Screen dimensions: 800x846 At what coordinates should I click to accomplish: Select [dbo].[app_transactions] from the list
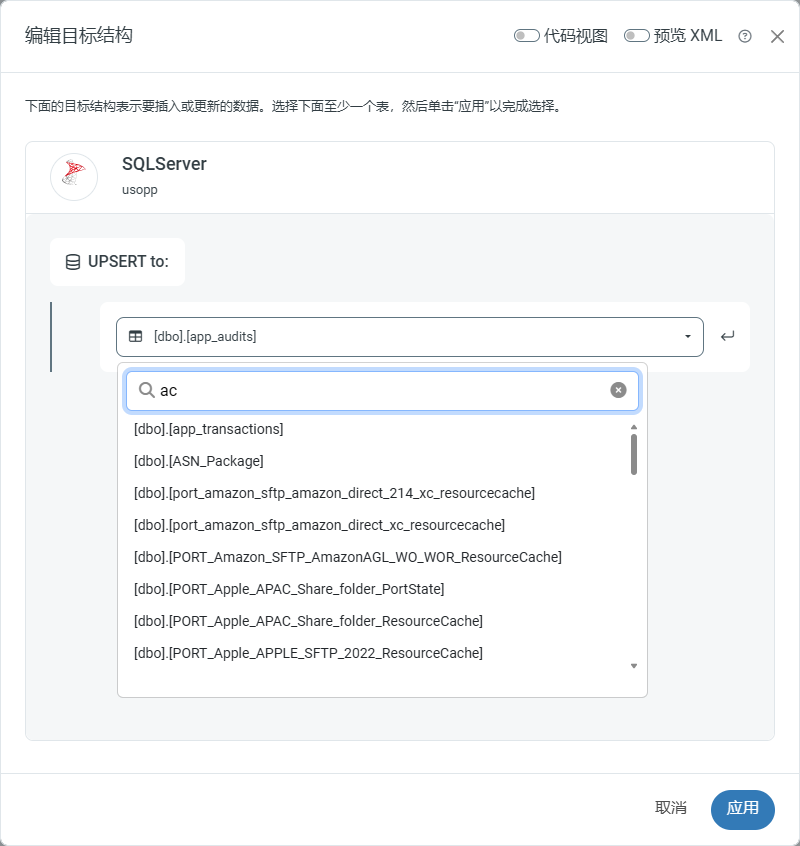pyautogui.click(x=209, y=429)
